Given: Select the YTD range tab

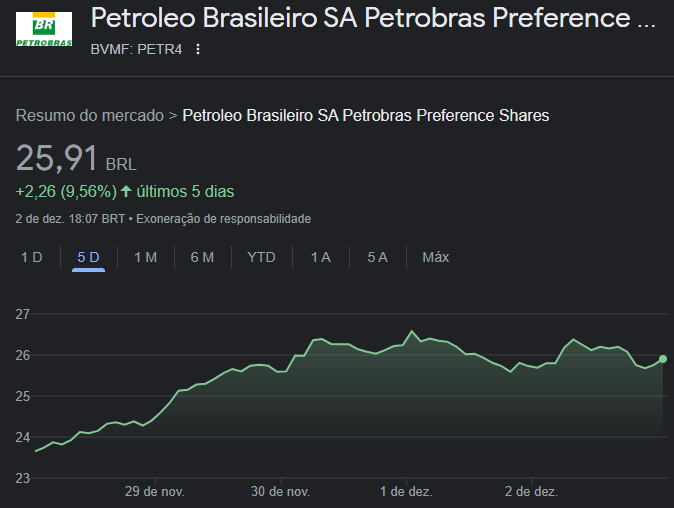Looking at the screenshot, I should [261, 257].
